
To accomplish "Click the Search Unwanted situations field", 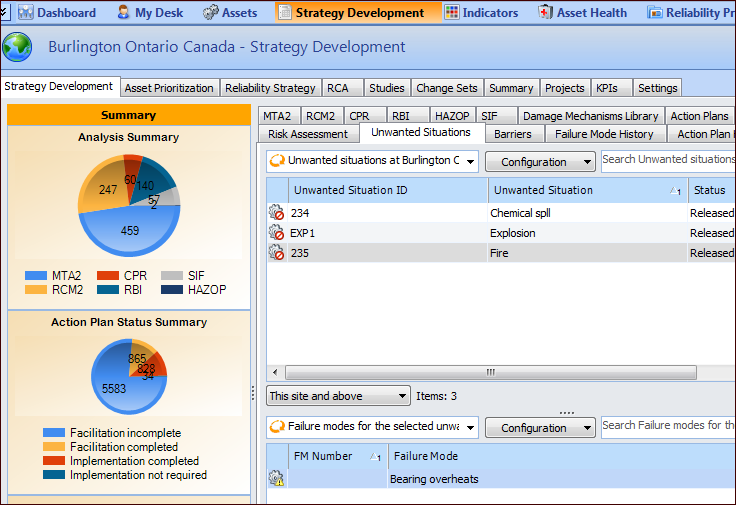I will point(667,160).
